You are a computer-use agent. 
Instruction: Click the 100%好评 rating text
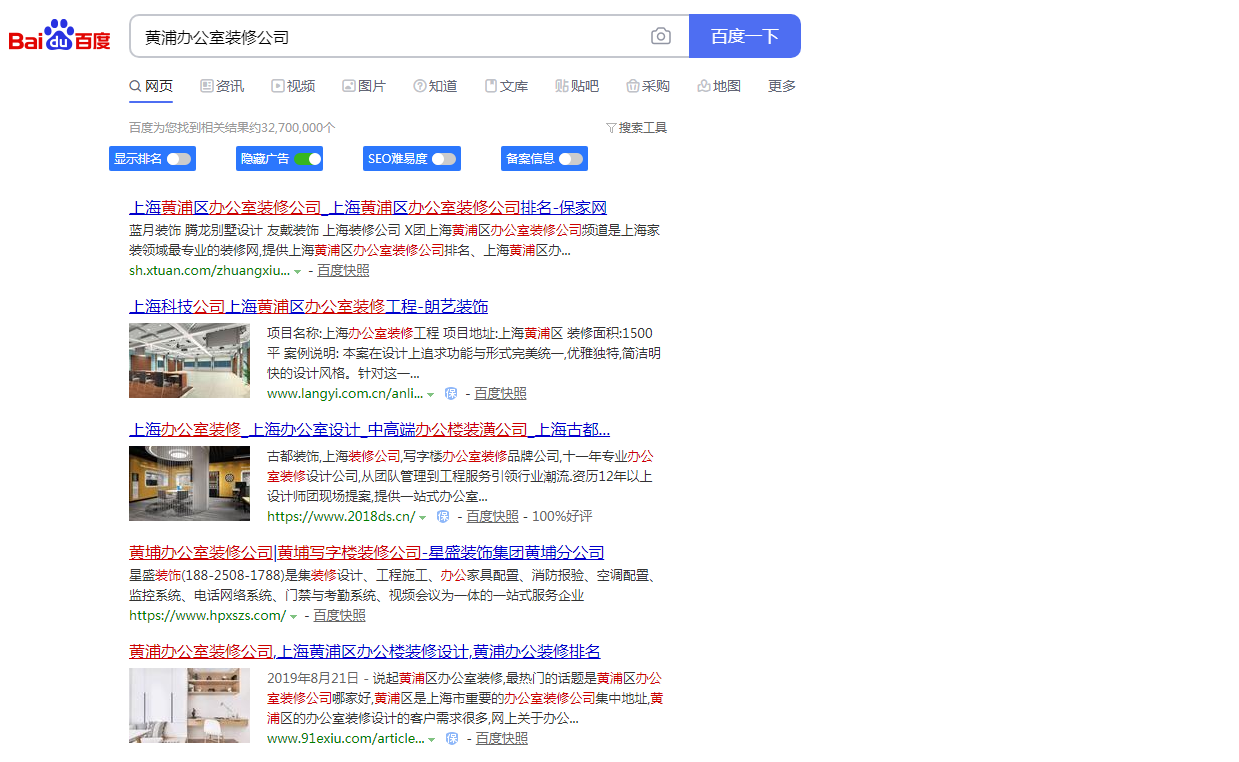(x=562, y=517)
